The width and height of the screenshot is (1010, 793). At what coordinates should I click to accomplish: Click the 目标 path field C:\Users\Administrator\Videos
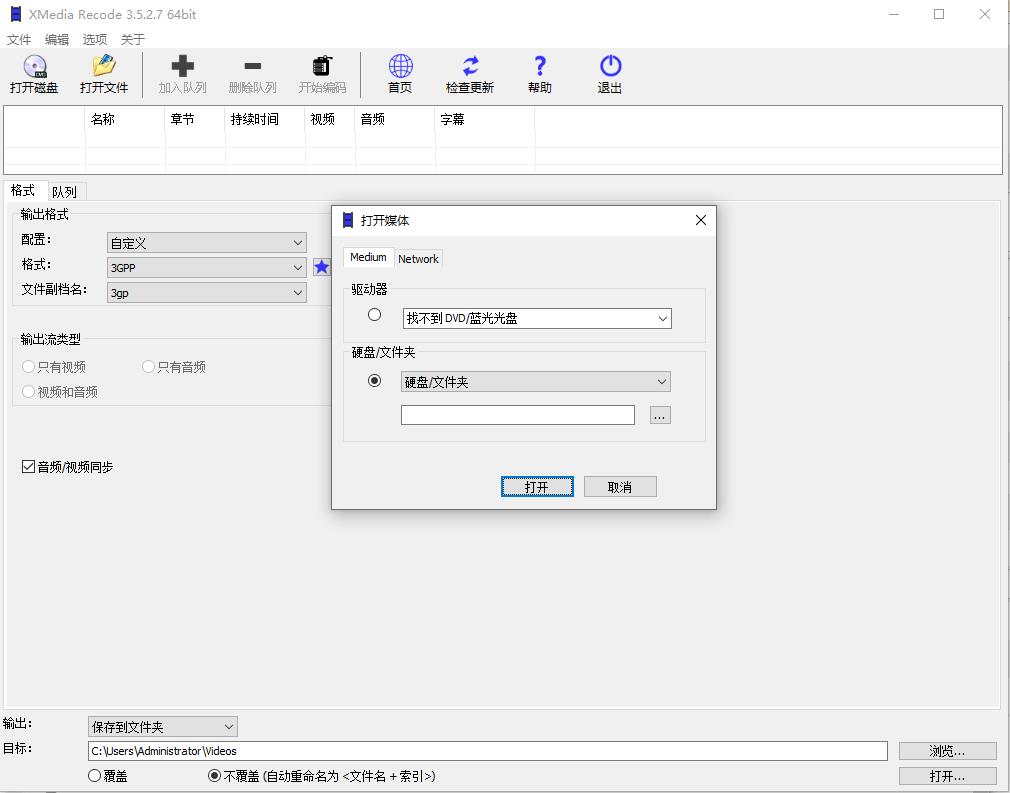click(x=488, y=751)
